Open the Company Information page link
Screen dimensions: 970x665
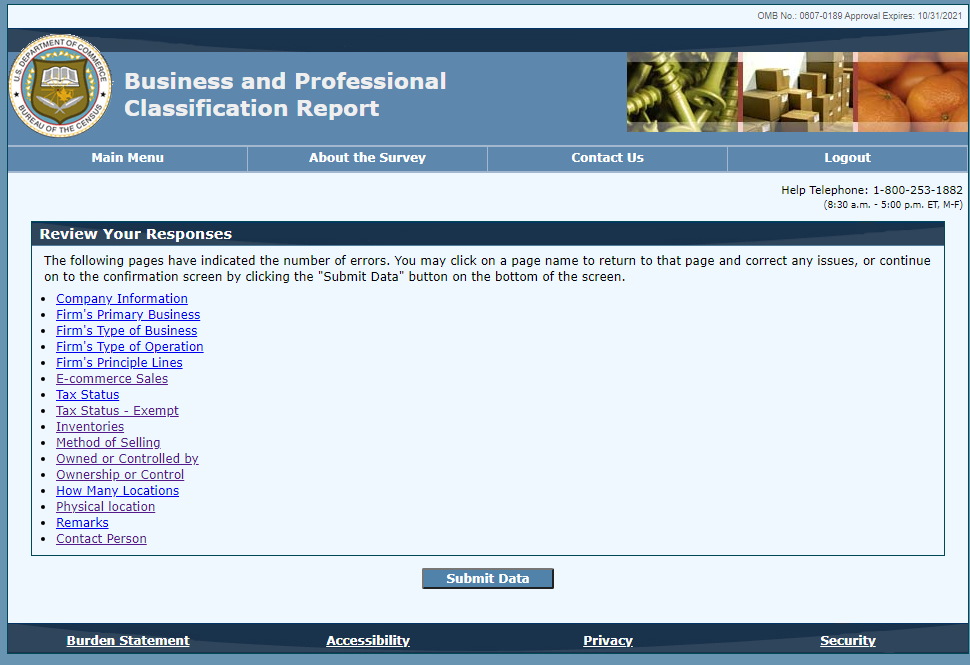click(x=121, y=299)
